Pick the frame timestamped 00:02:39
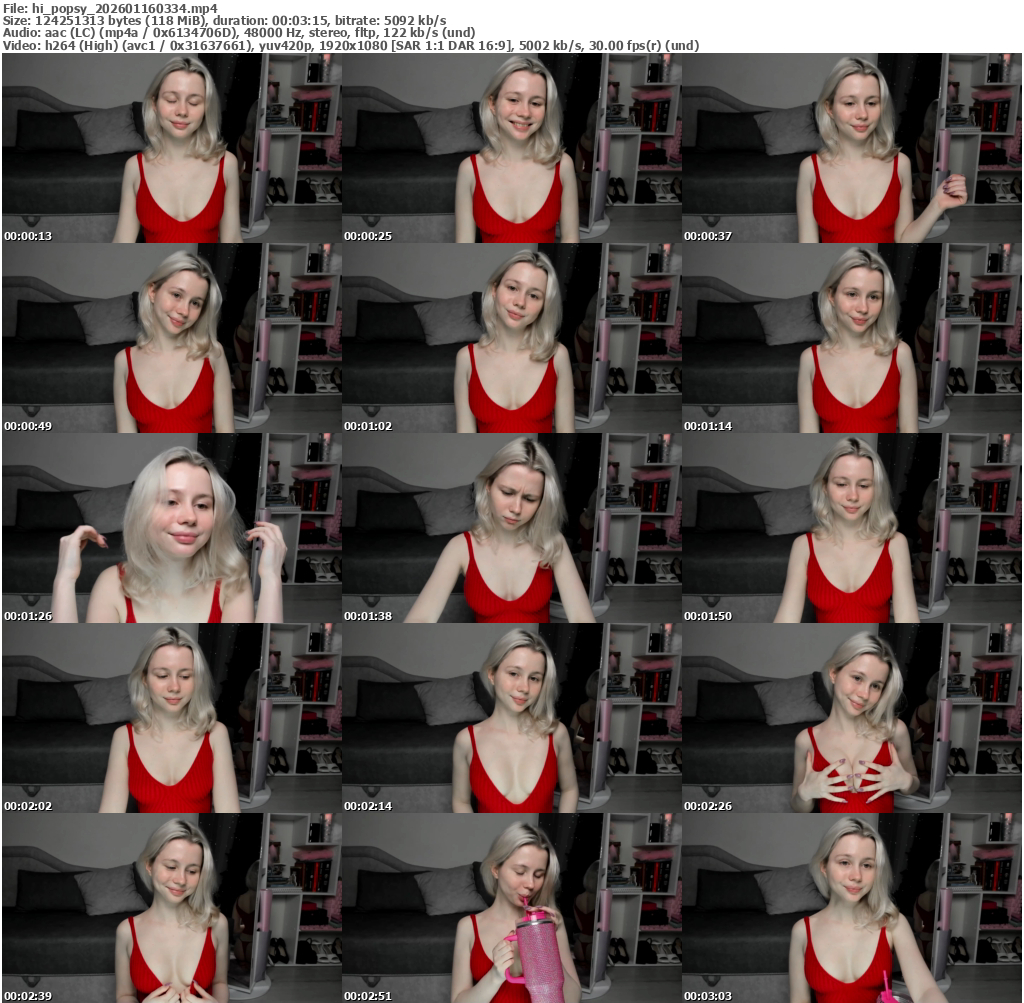 (x=172, y=908)
